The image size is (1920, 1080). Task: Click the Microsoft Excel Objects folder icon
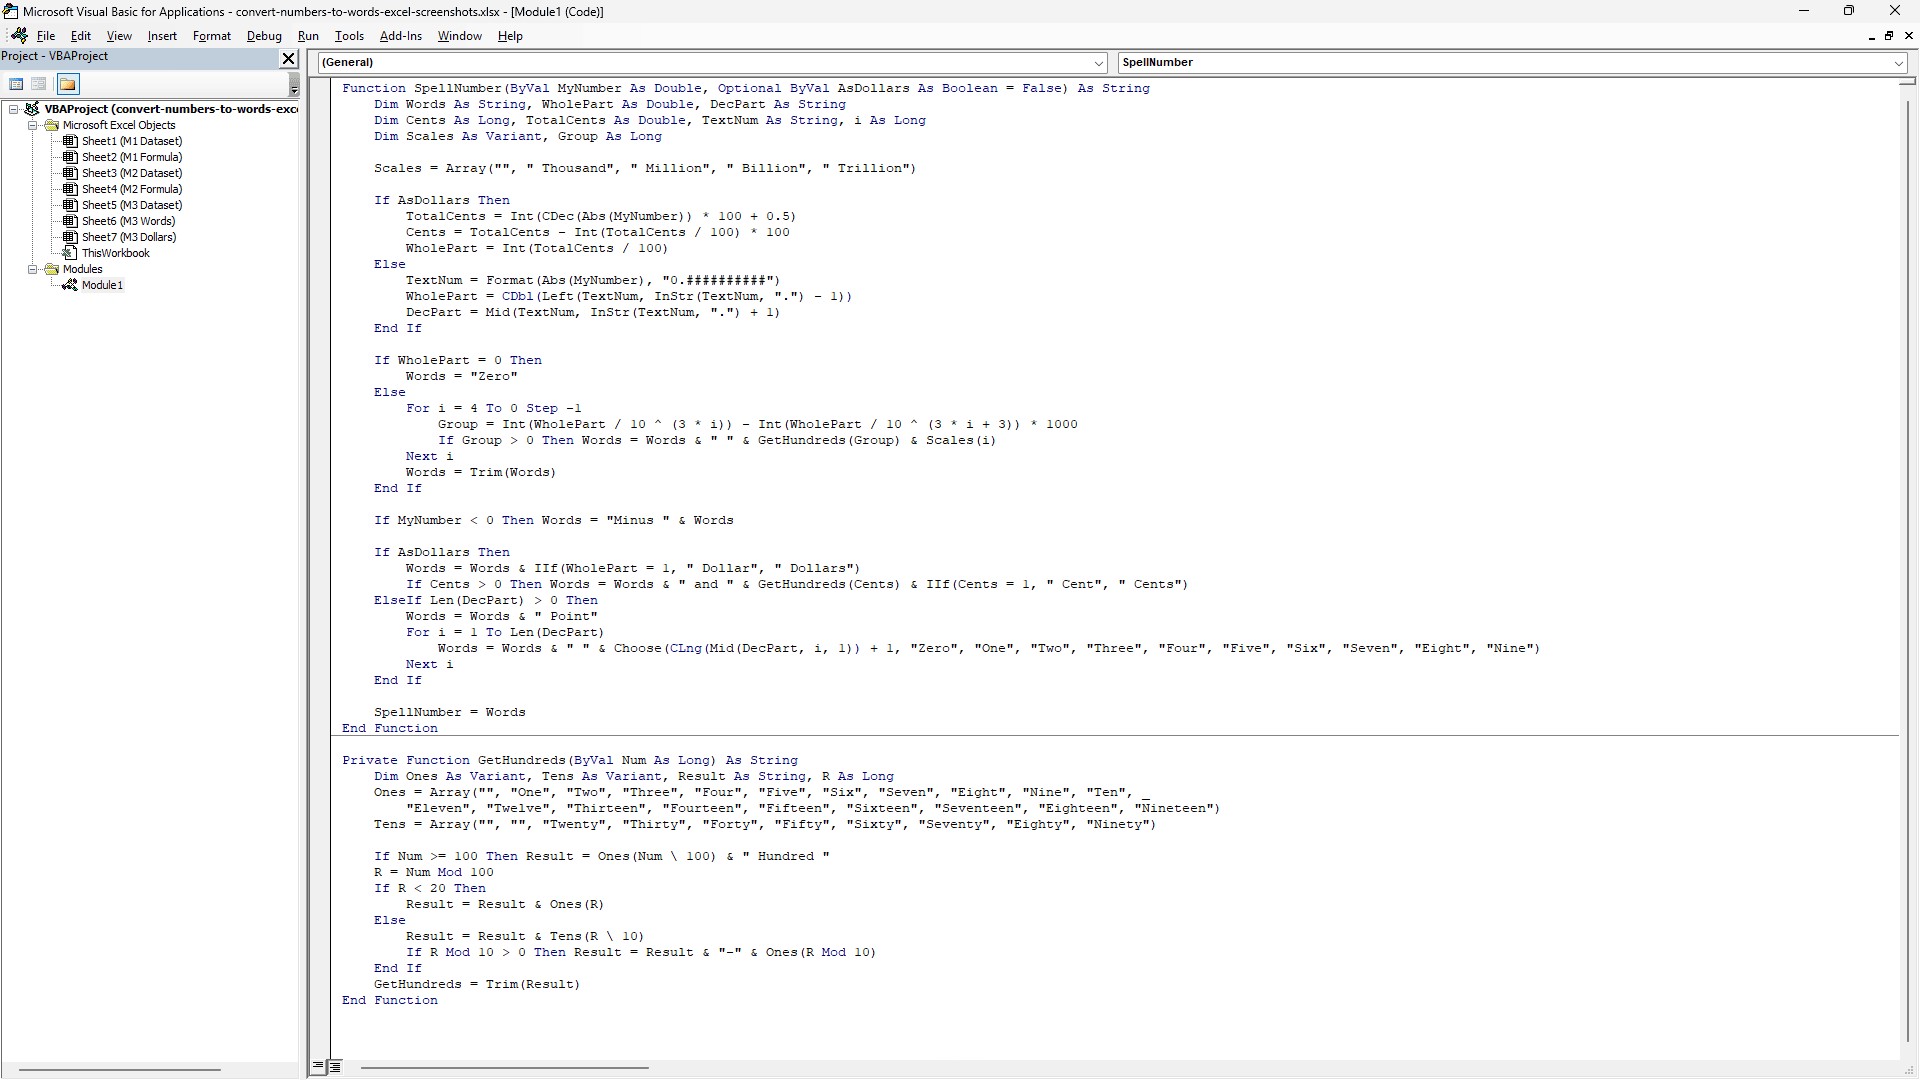click(52, 125)
